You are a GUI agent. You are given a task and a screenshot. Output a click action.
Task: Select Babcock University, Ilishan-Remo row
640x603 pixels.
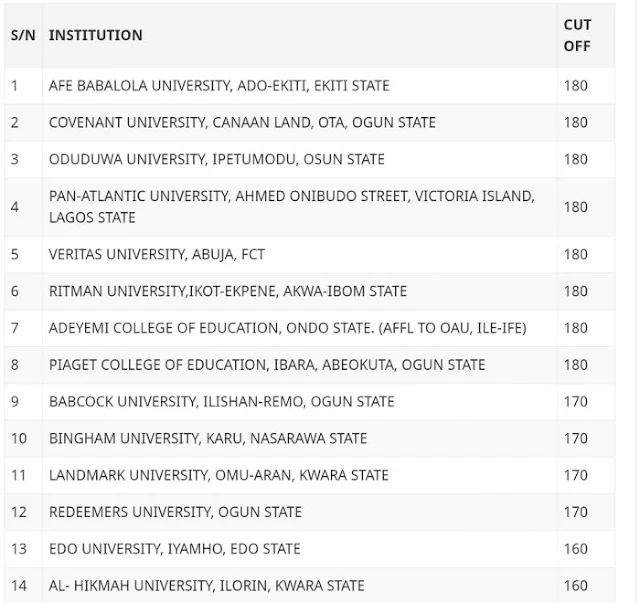[x=221, y=402]
